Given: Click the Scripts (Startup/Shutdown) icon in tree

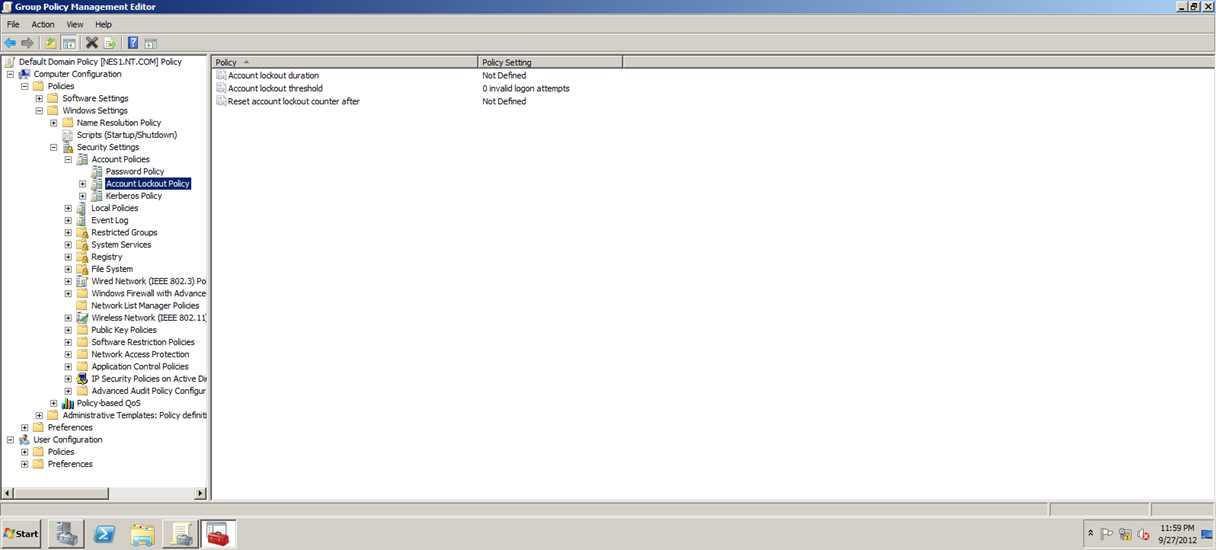Looking at the screenshot, I should [68, 135].
